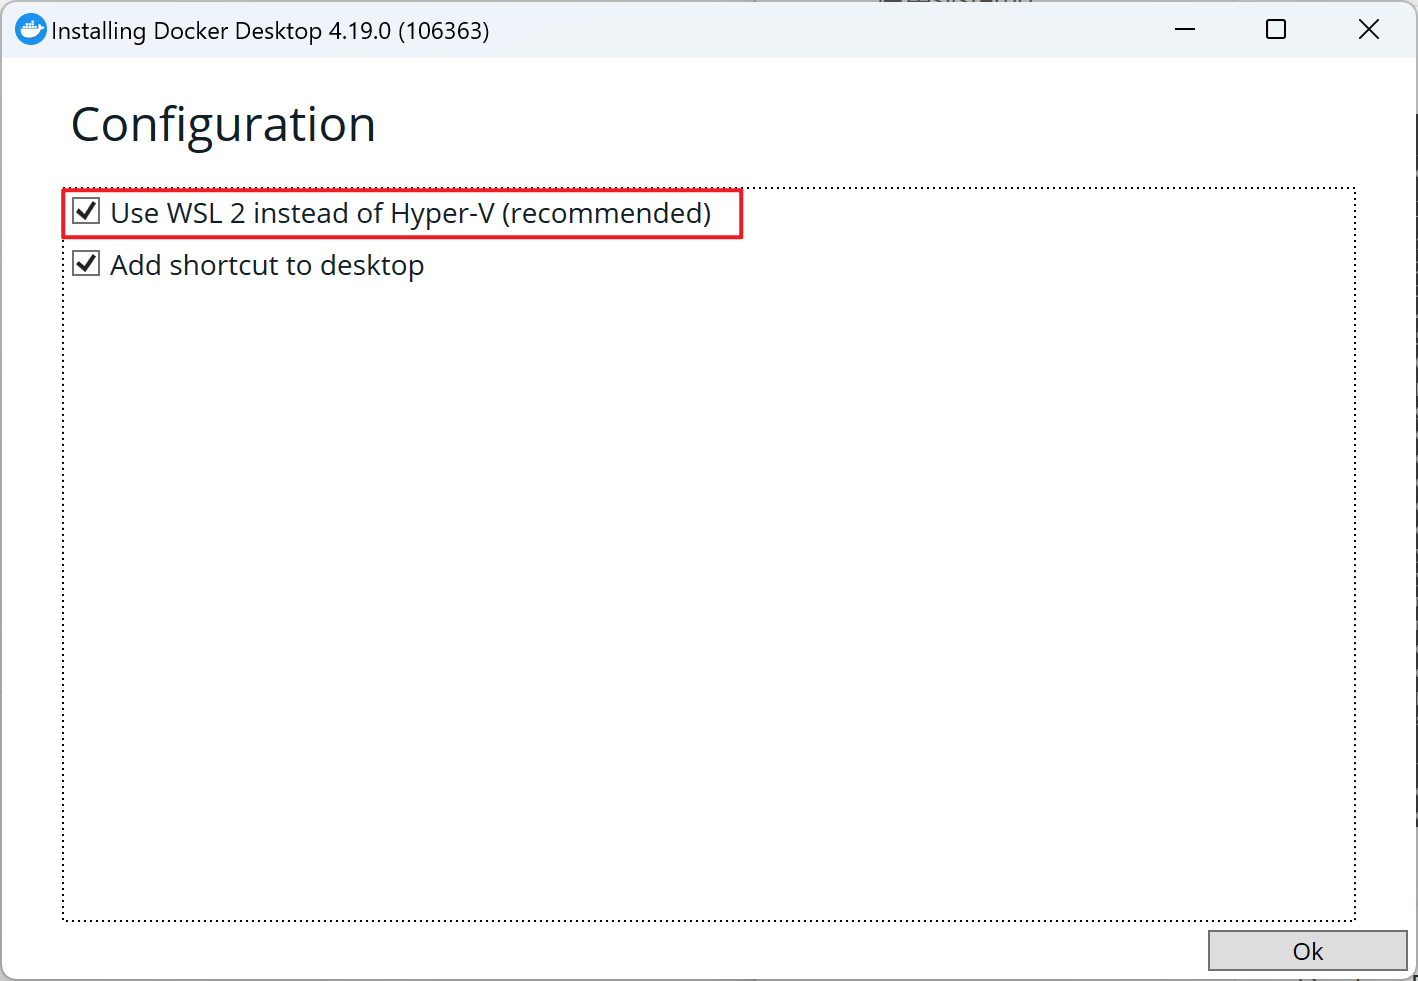Click the checkmark inside the desktop shortcut checkbox

pyautogui.click(x=86, y=263)
